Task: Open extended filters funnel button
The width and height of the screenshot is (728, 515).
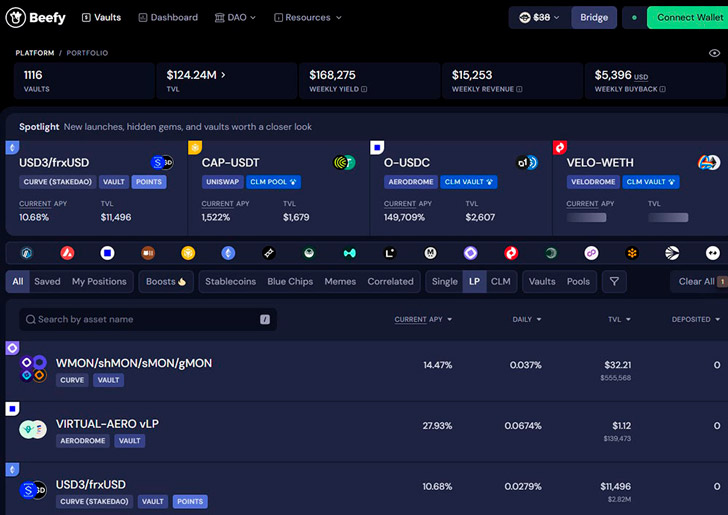Action: pyautogui.click(x=614, y=281)
